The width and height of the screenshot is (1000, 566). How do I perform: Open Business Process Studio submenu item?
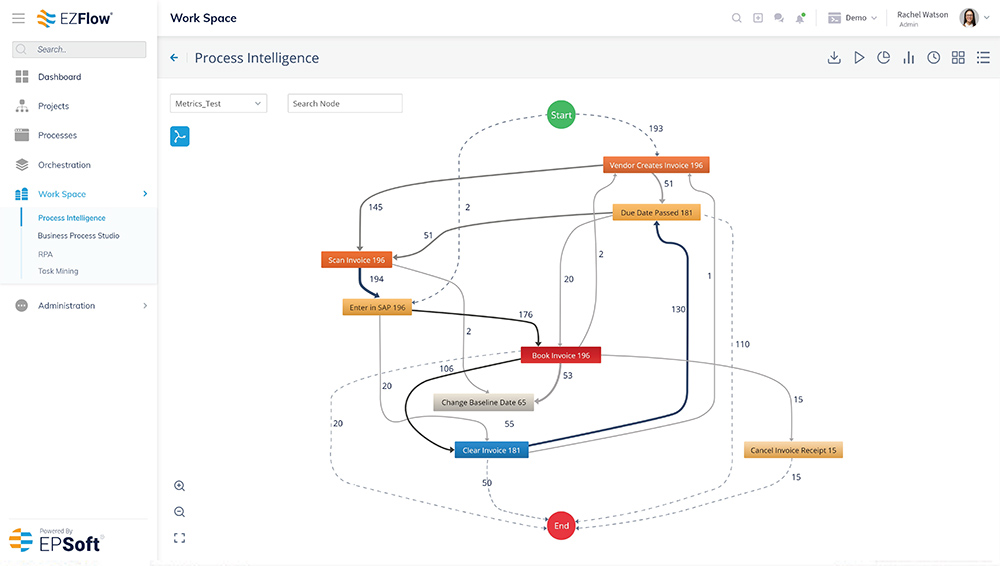[x=78, y=235]
